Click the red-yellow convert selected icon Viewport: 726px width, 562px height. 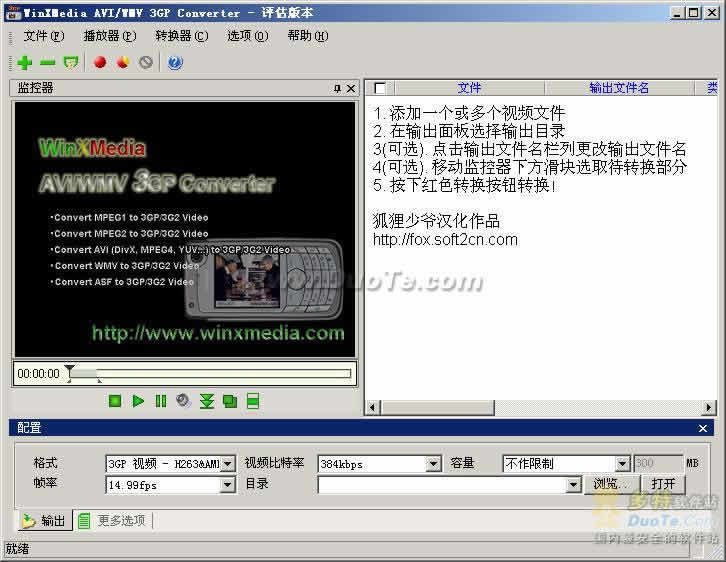point(123,62)
